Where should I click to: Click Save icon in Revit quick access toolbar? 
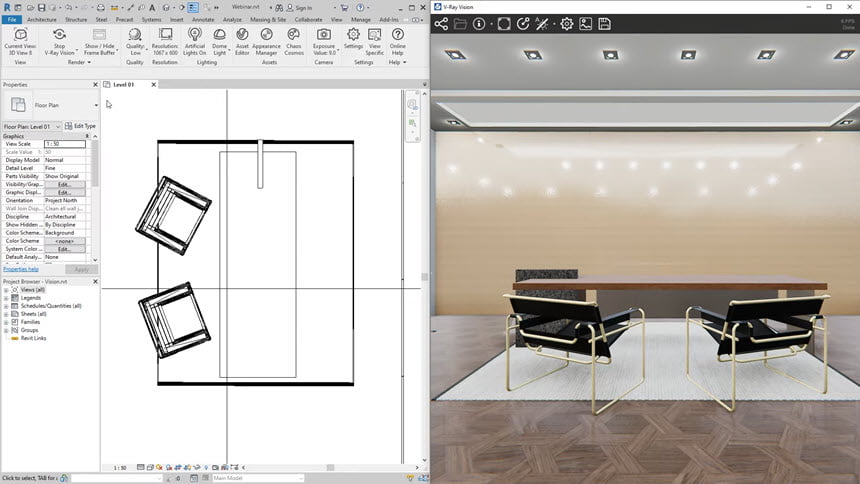point(41,8)
